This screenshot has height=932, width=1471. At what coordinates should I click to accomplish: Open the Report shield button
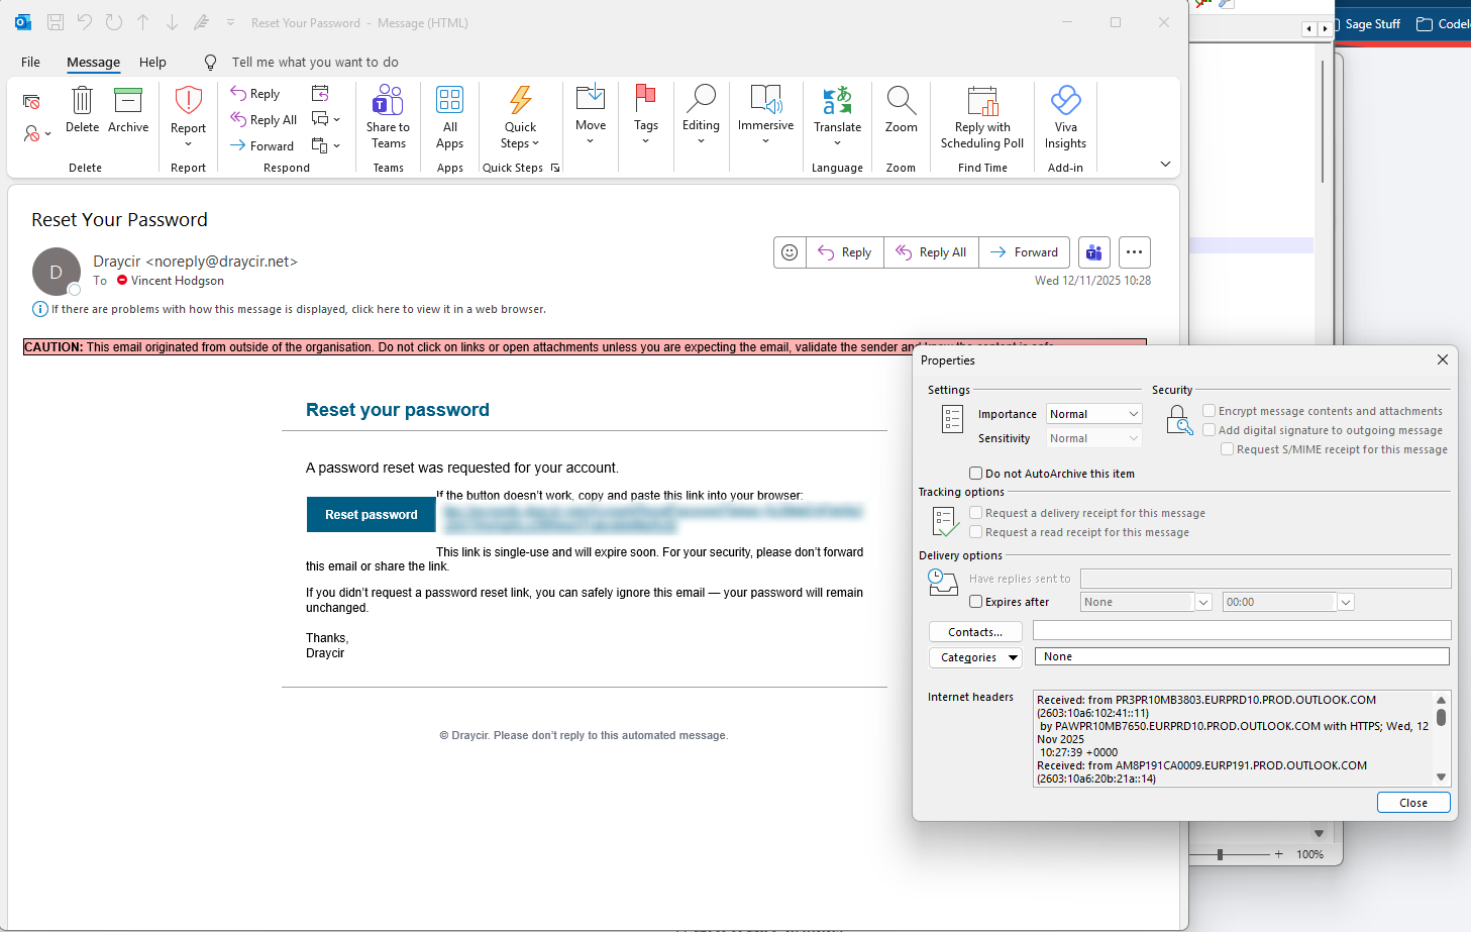point(188,101)
